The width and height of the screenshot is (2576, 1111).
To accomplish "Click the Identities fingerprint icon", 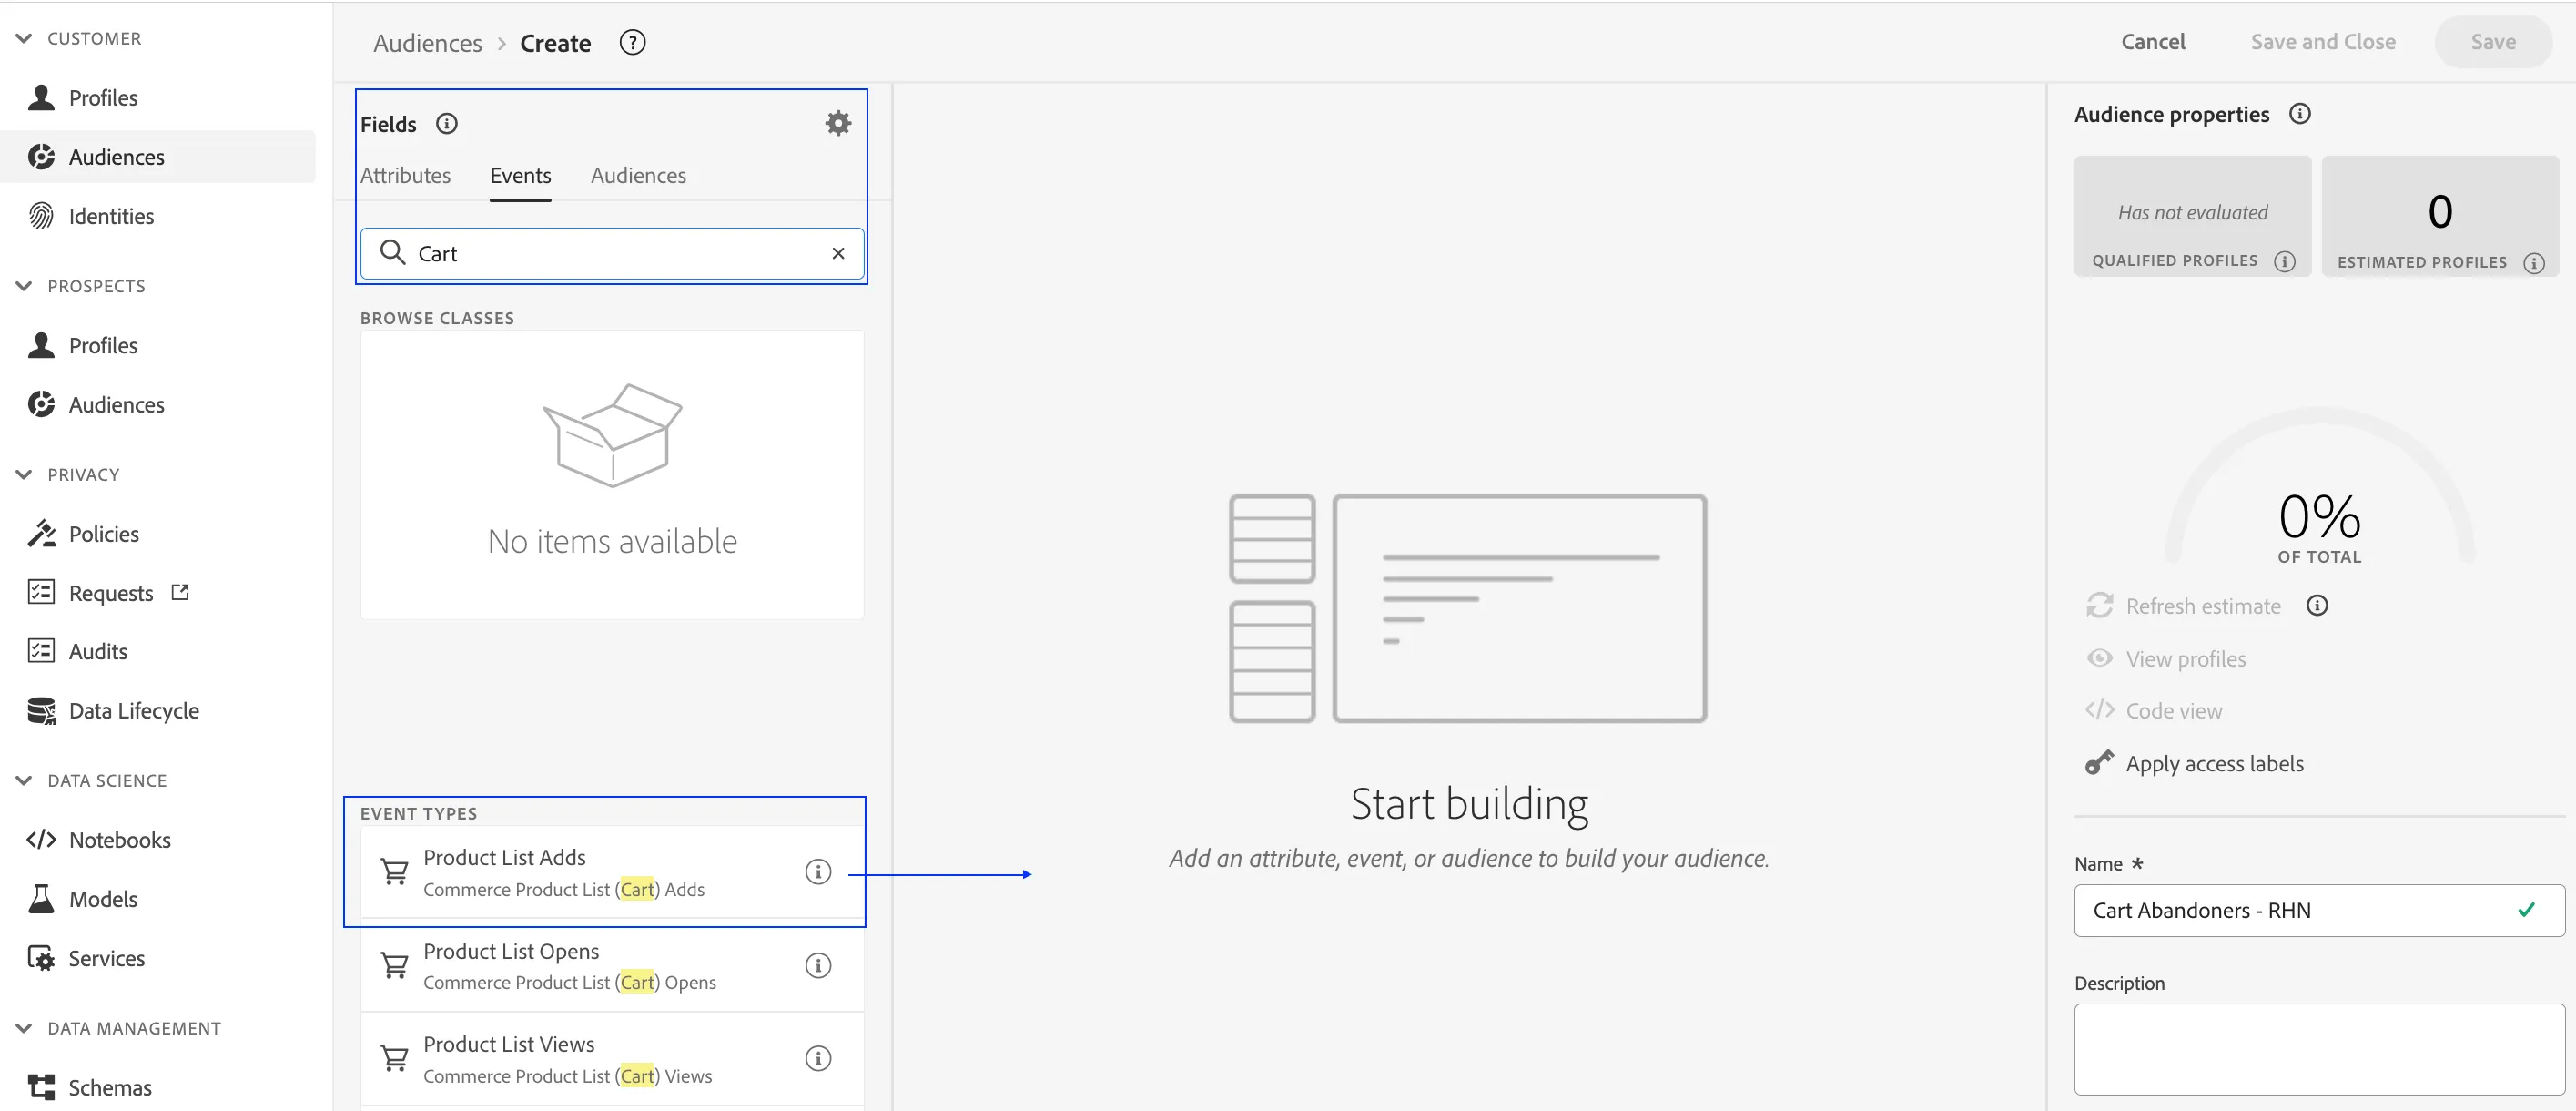I will coord(41,216).
